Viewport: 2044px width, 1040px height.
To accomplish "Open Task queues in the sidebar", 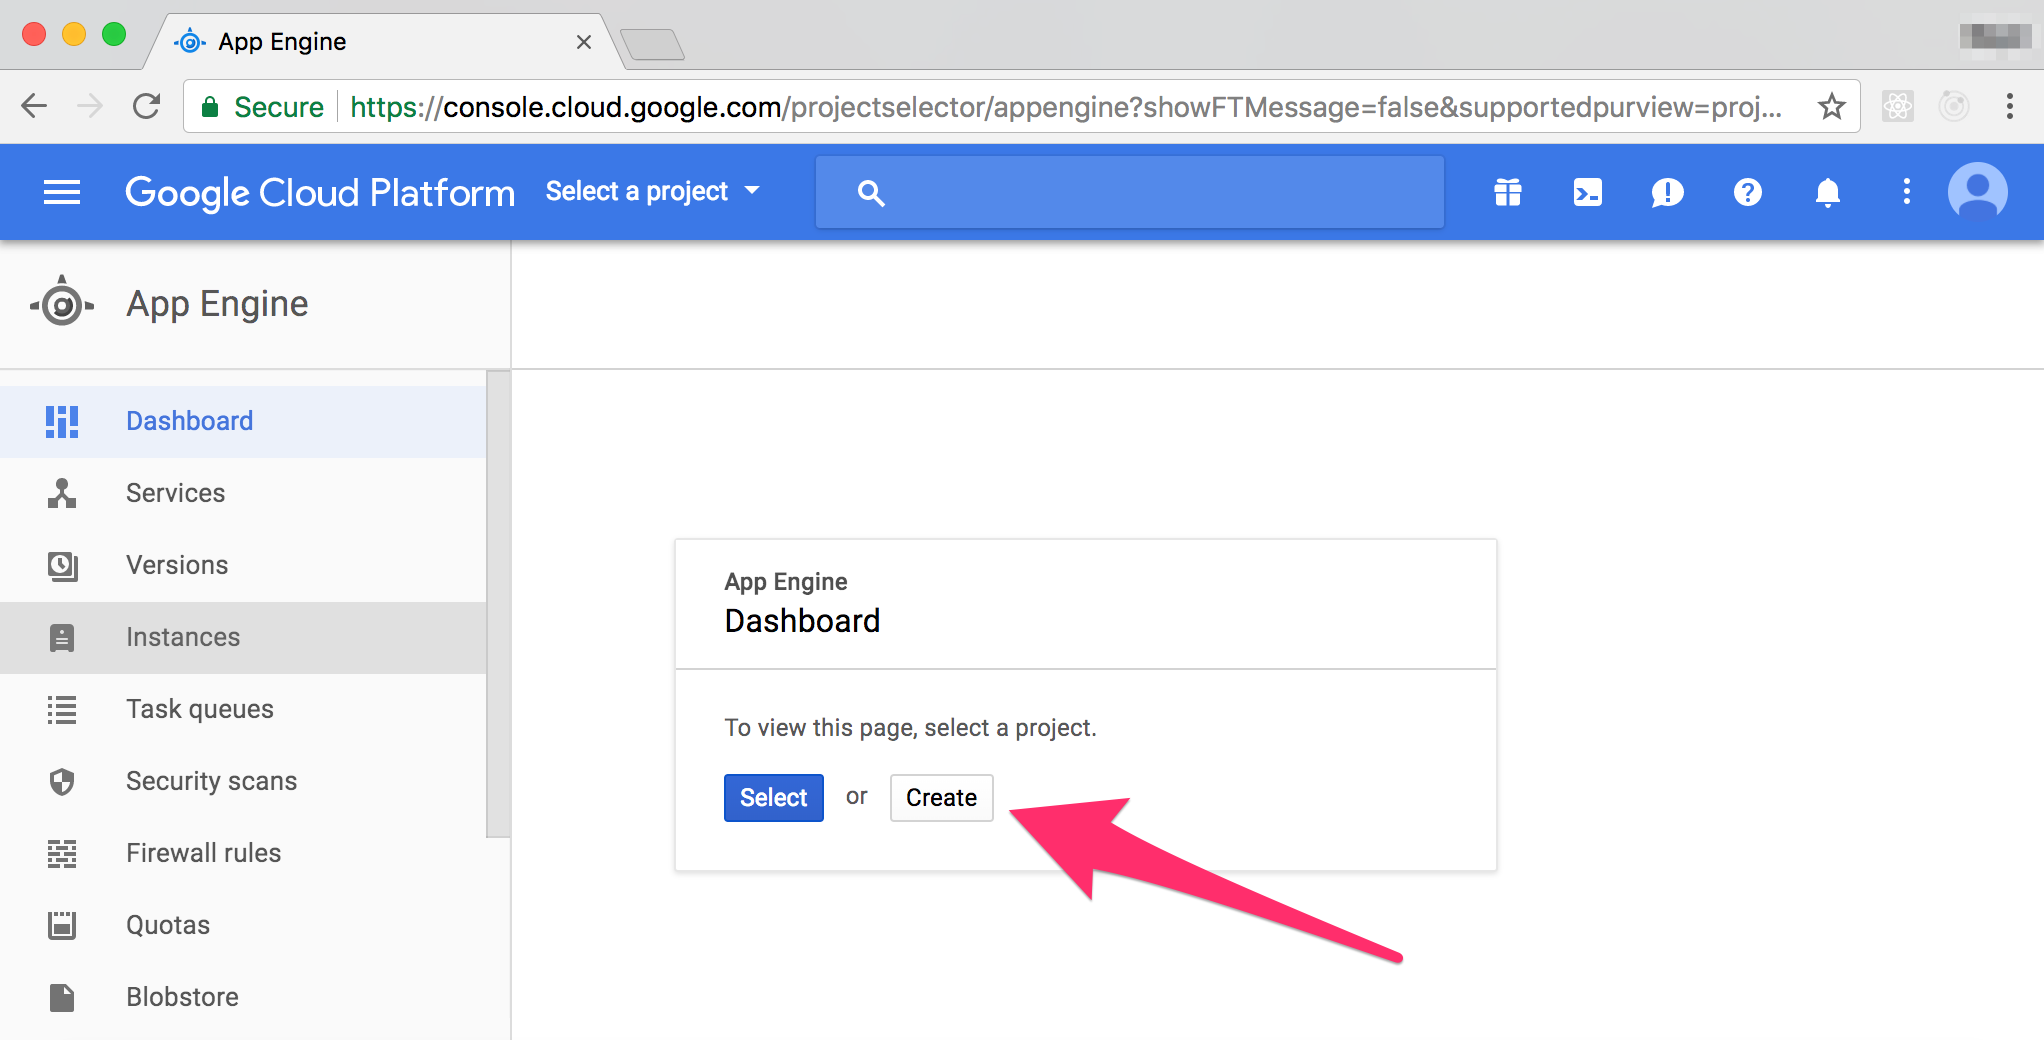I will pyautogui.click(x=243, y=709).
